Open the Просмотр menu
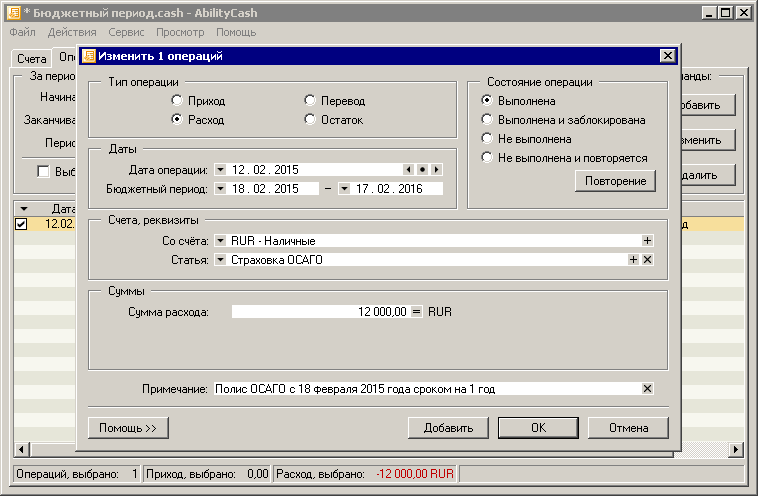 180,32
